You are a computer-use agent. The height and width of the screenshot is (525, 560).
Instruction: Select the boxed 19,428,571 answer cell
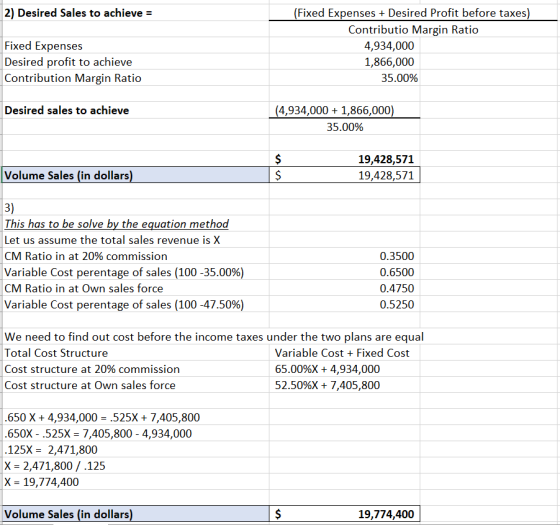point(345,175)
